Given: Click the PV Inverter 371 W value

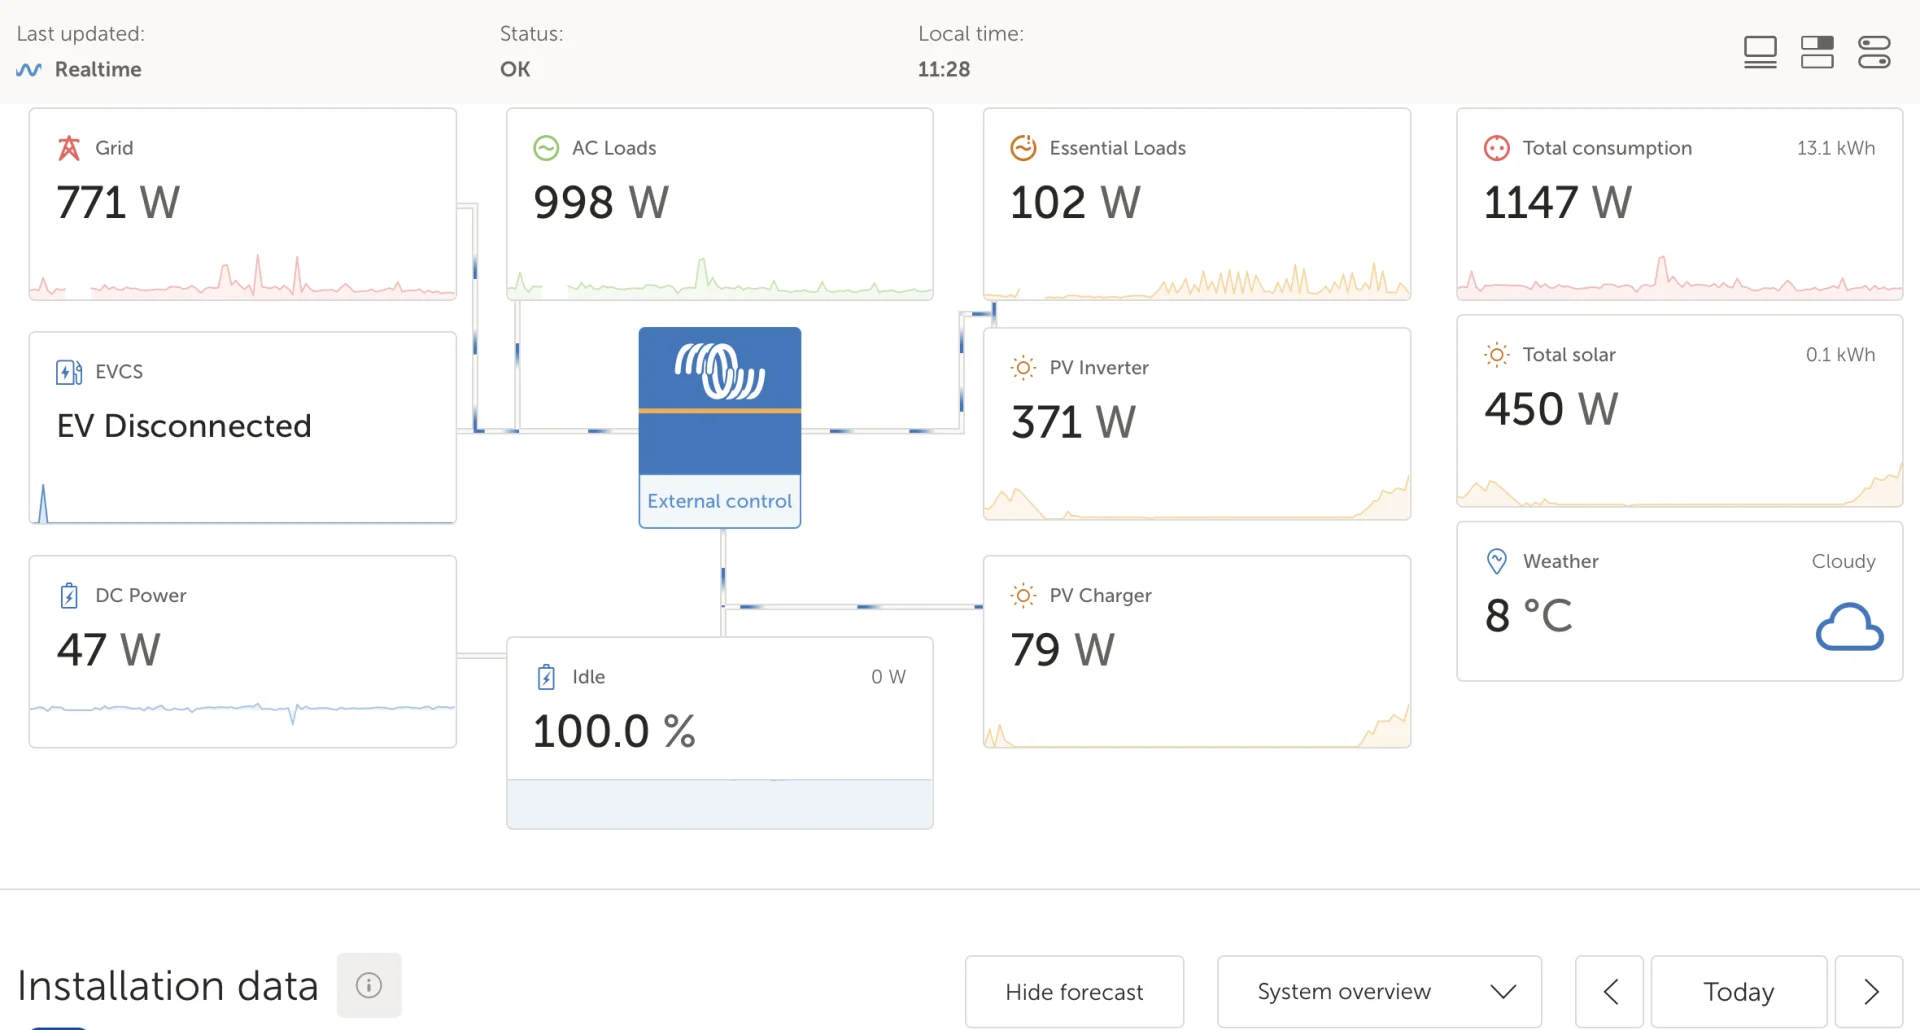Looking at the screenshot, I should click(x=1073, y=422).
